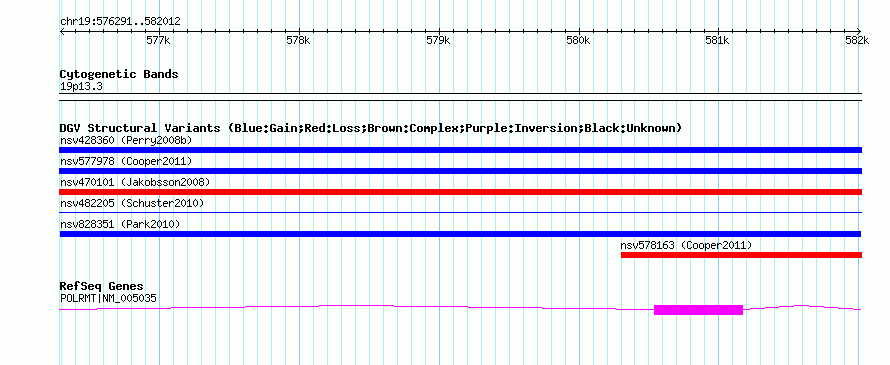Click the 580k ruler tick label

tap(578, 40)
